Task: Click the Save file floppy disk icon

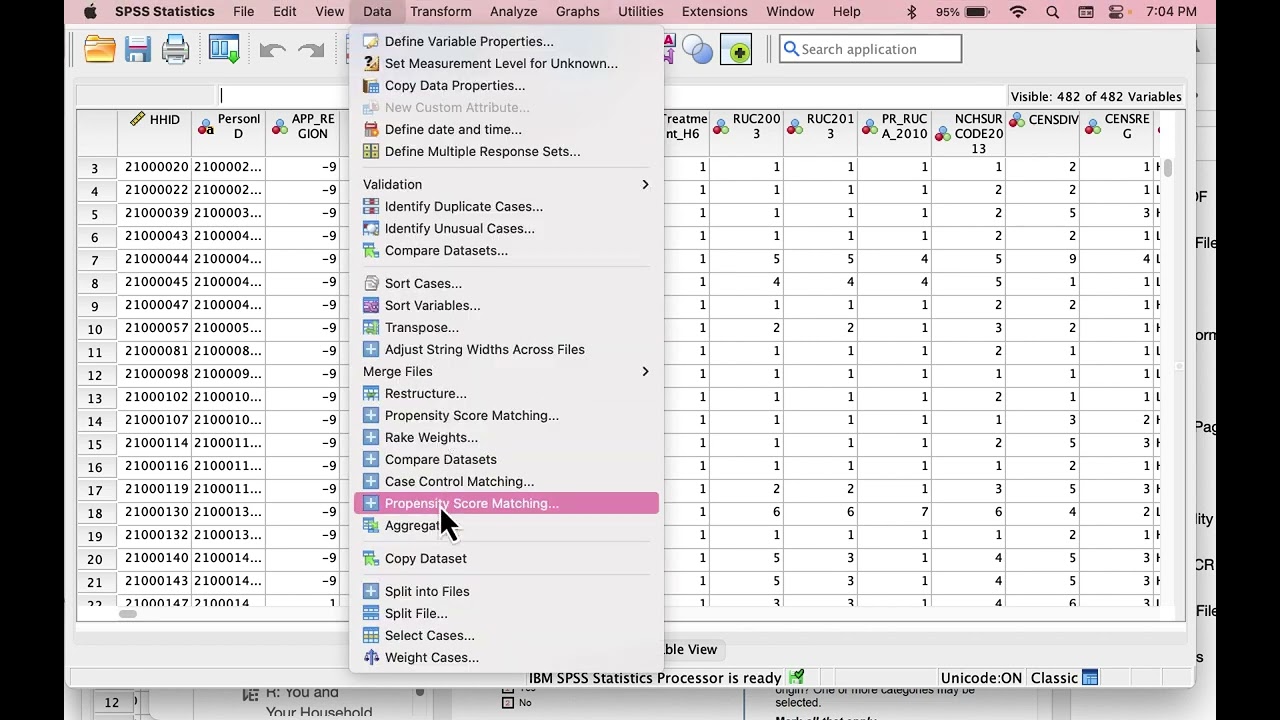Action: coord(138,49)
